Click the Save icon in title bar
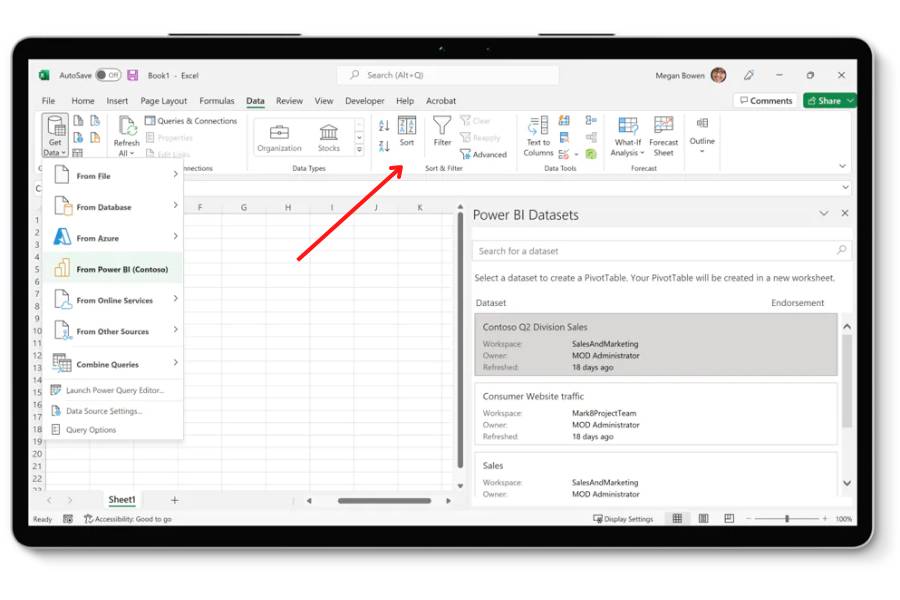900x600 pixels. tap(133, 75)
